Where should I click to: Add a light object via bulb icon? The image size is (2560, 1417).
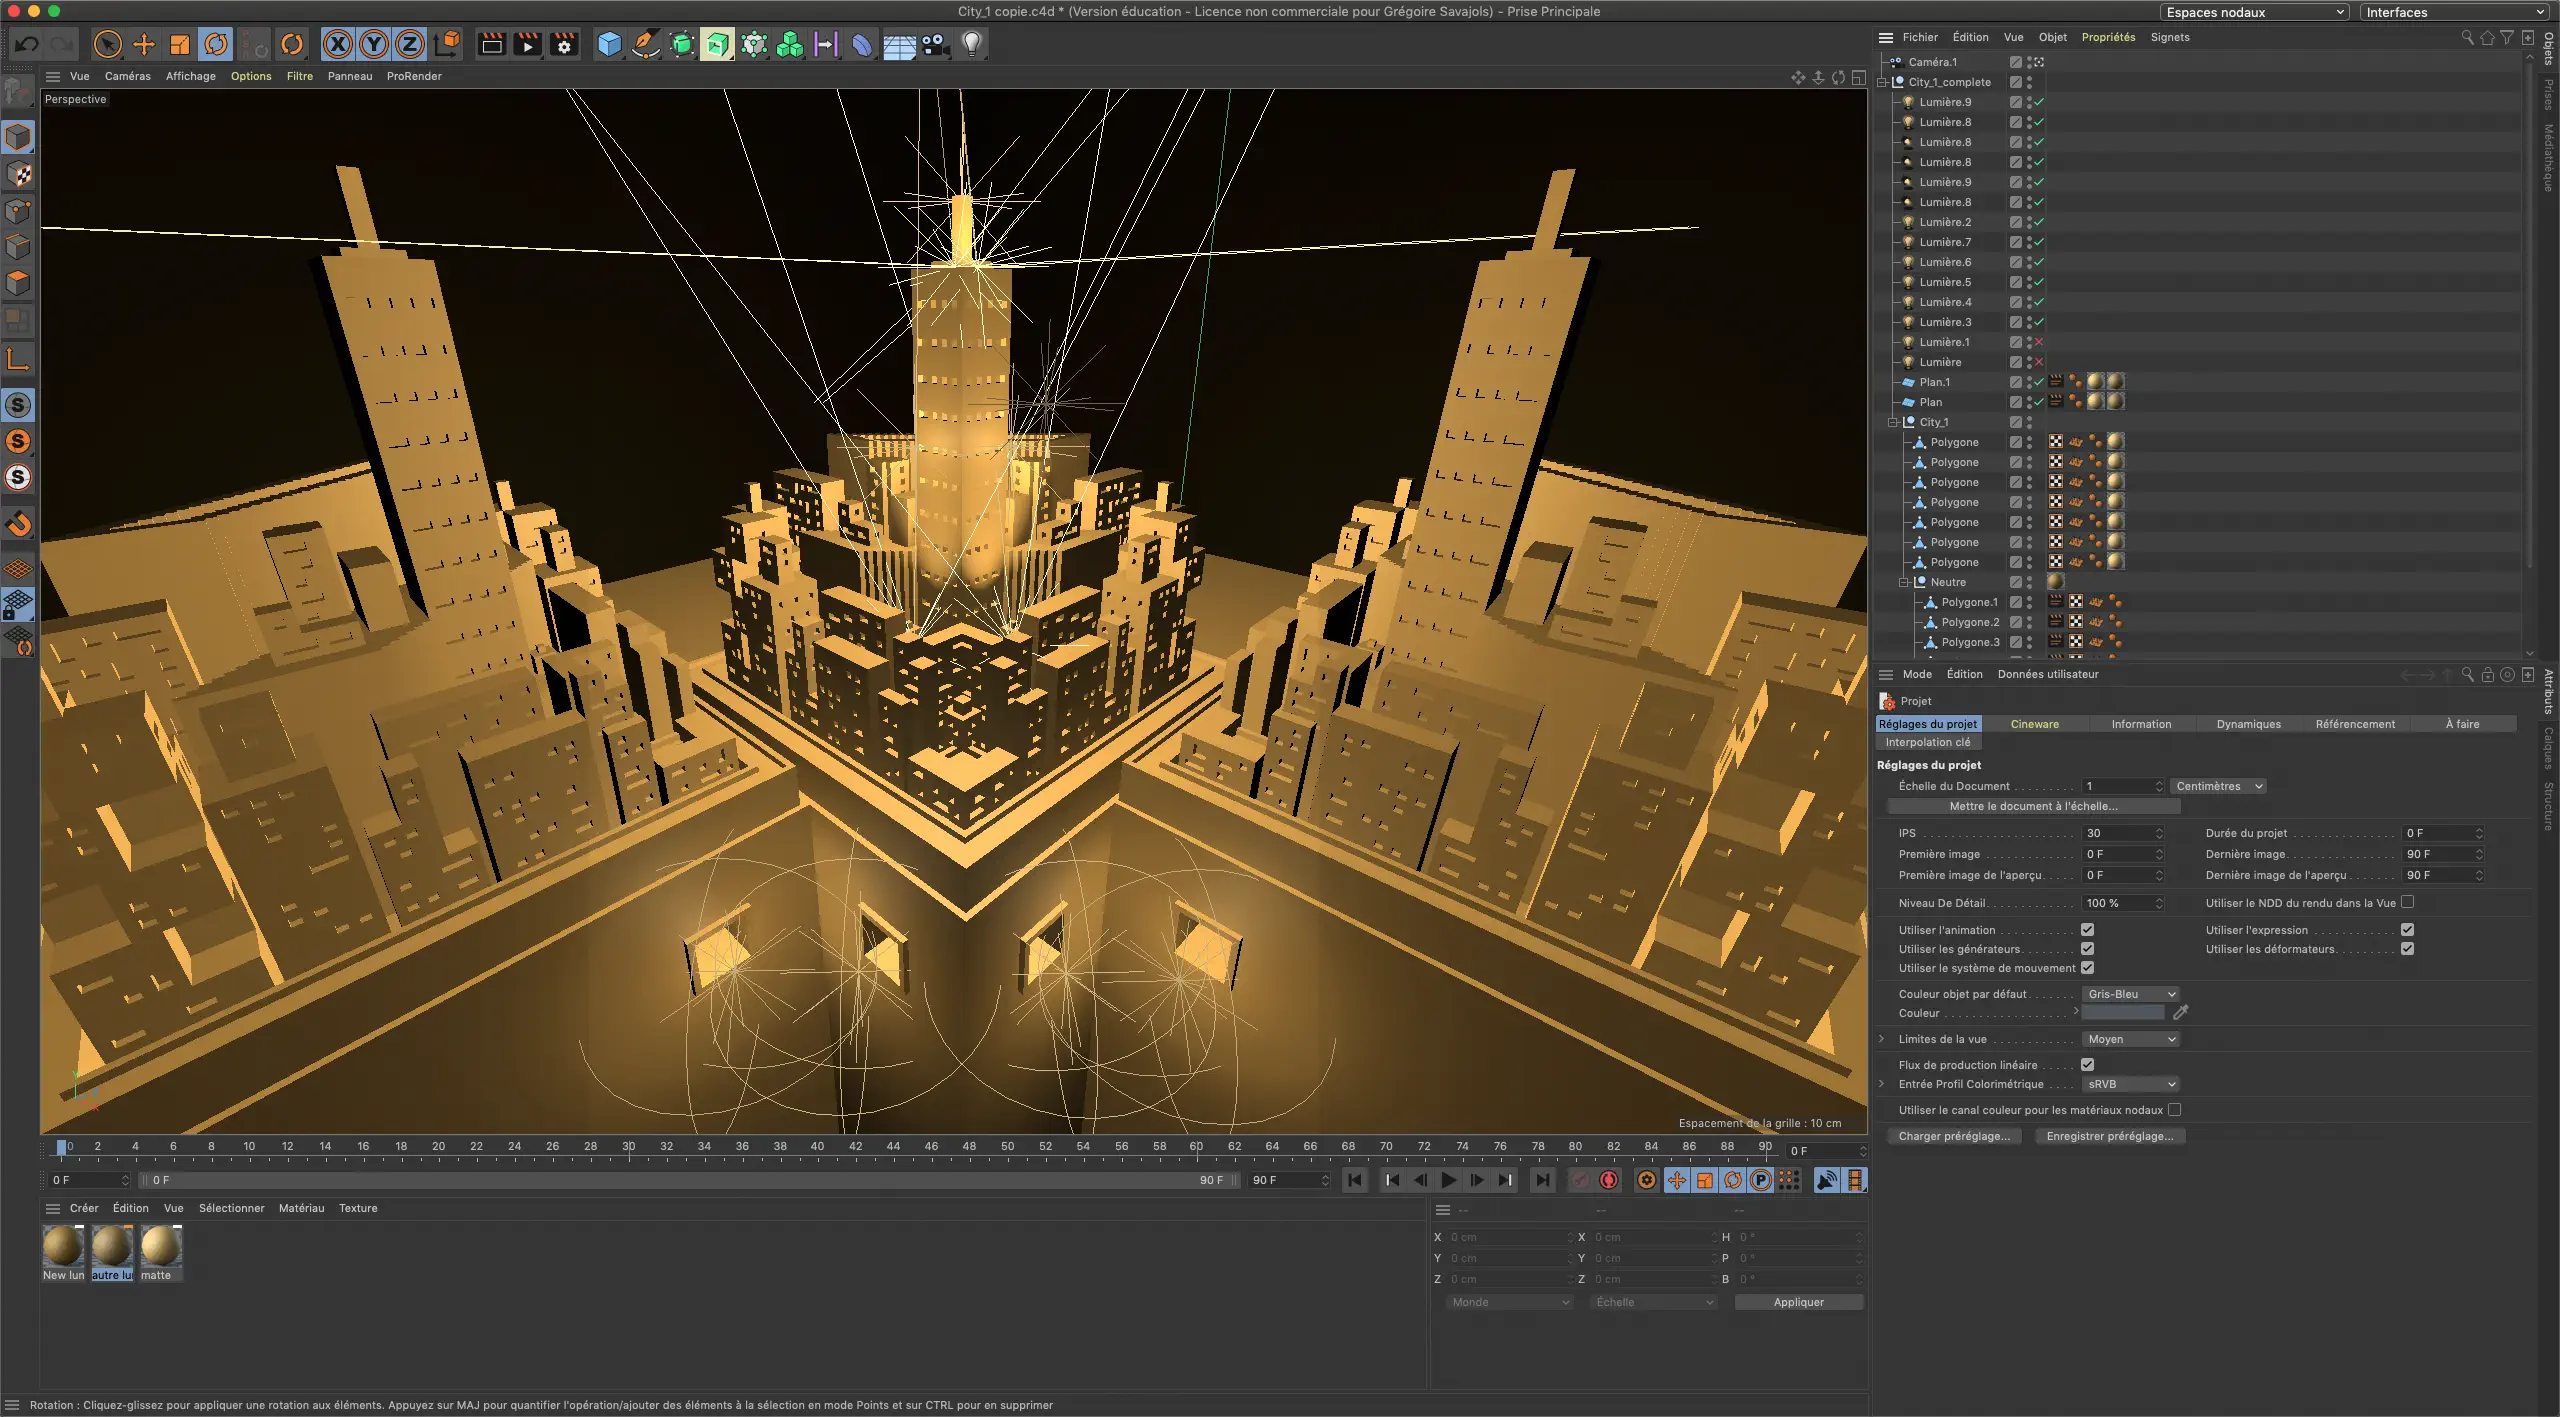[x=972, y=44]
